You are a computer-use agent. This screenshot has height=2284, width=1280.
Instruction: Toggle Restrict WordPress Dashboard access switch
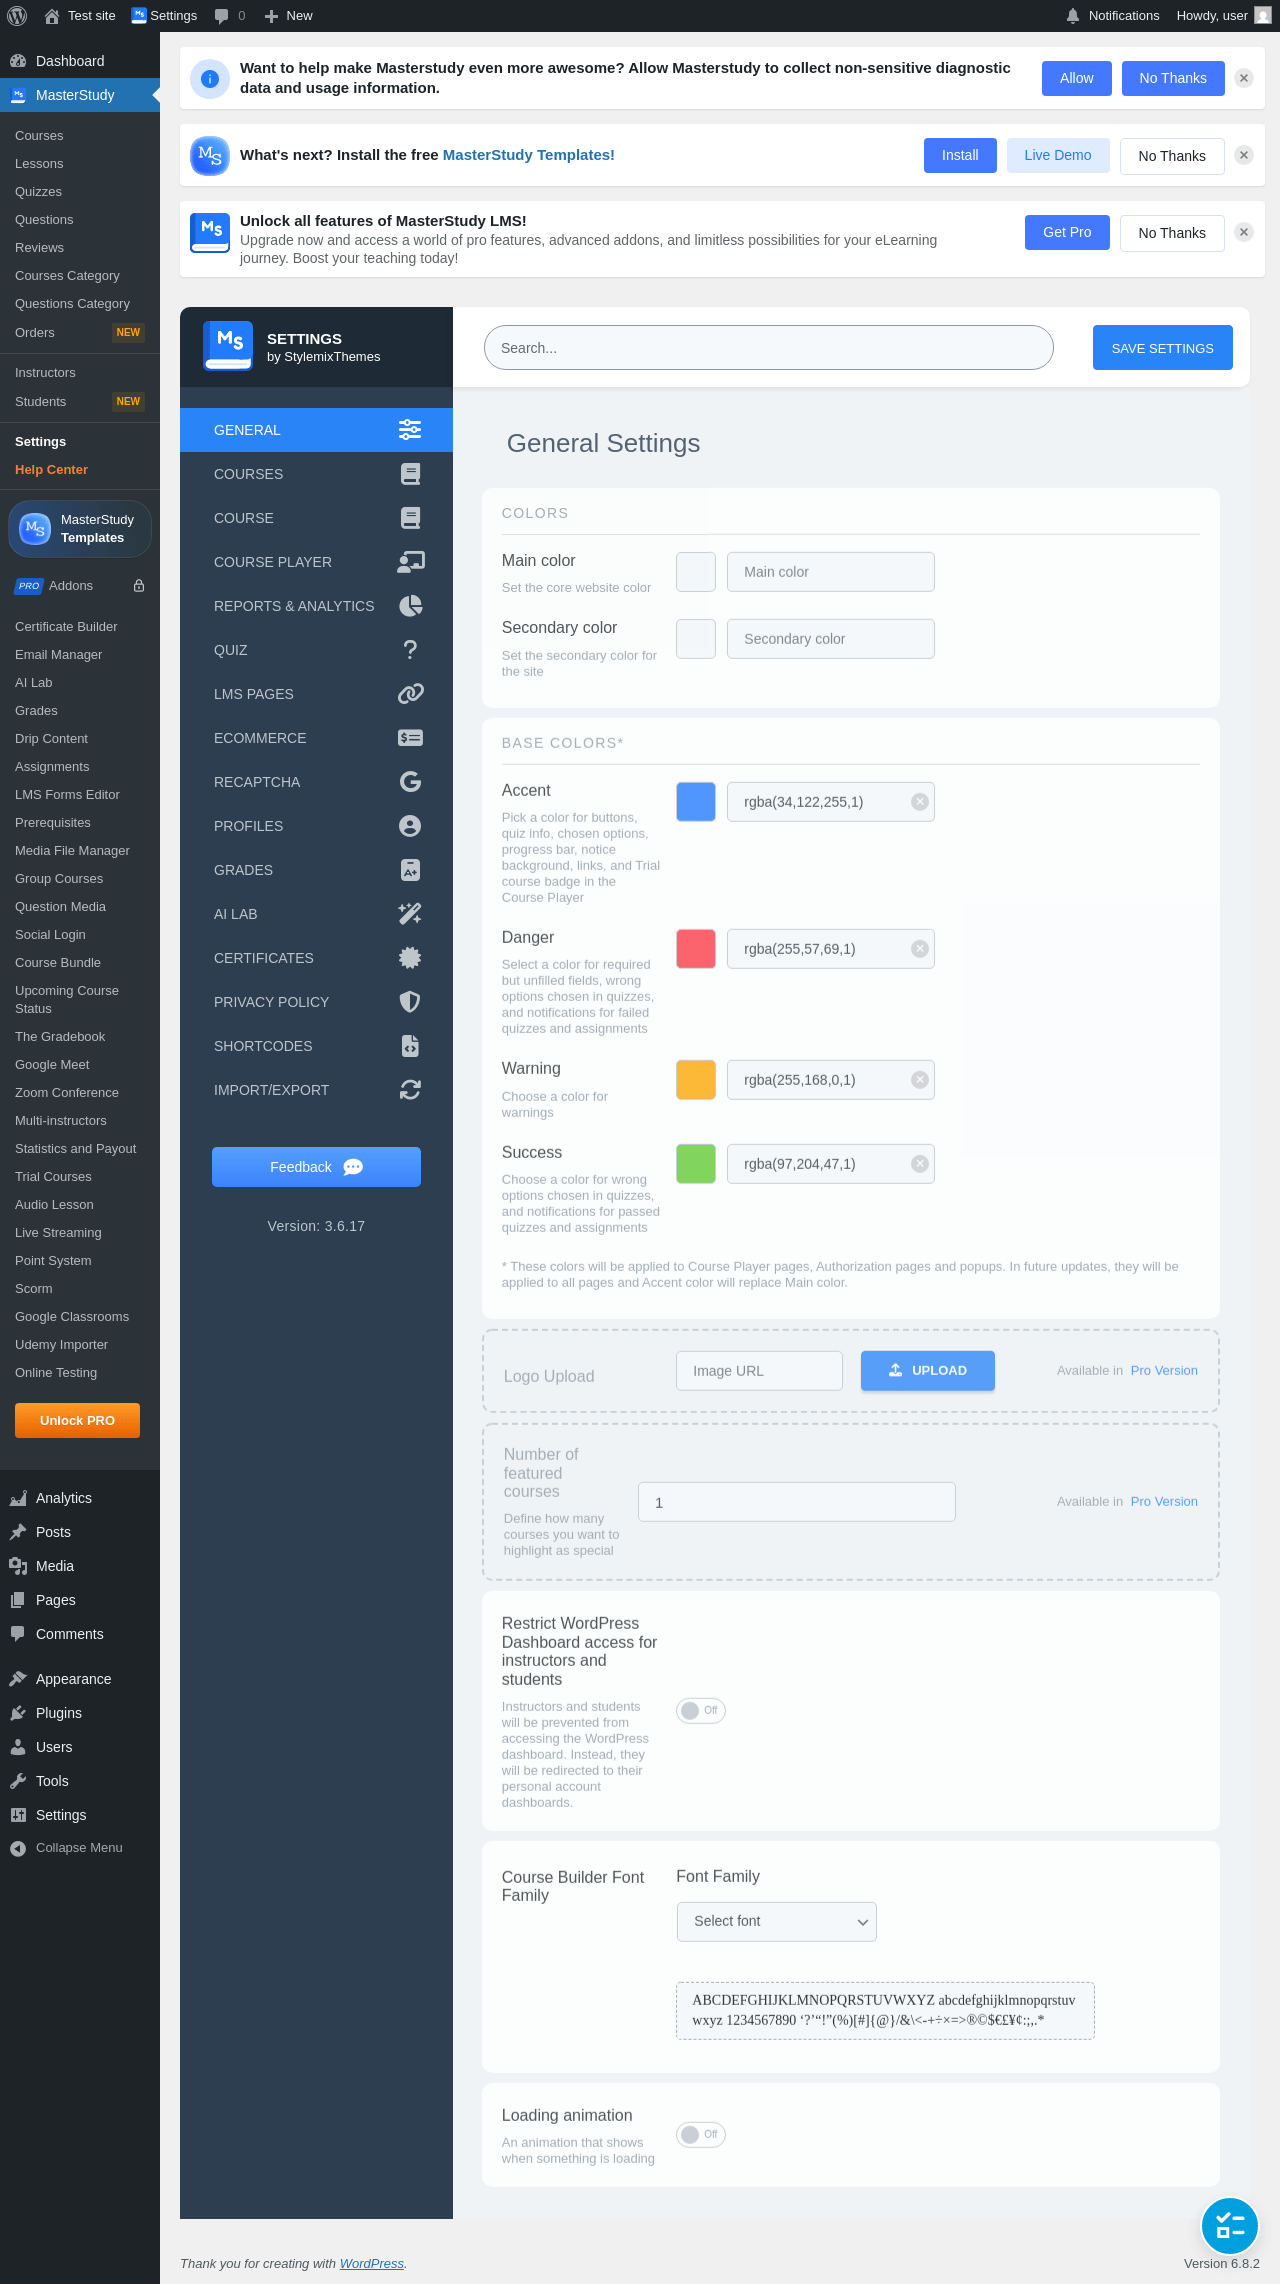click(701, 1710)
